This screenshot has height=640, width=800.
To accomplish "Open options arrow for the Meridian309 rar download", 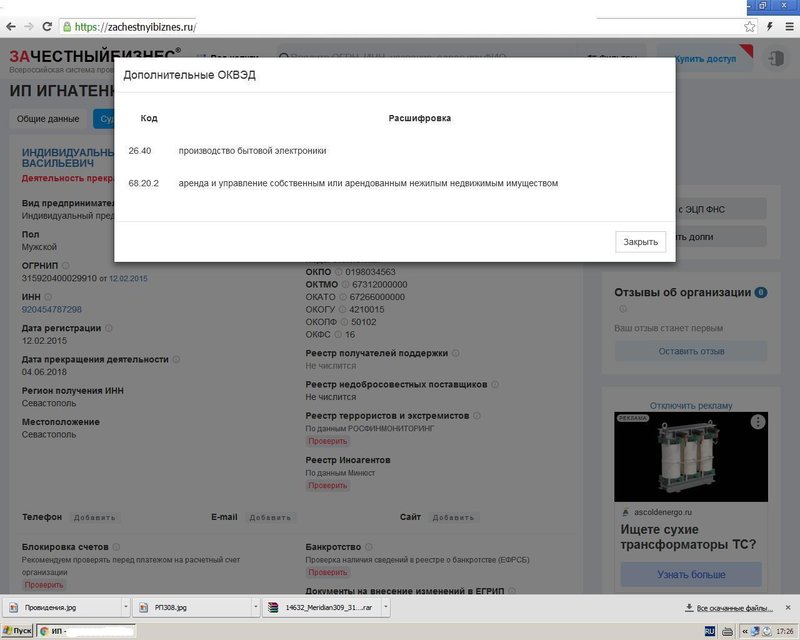I will coord(386,607).
